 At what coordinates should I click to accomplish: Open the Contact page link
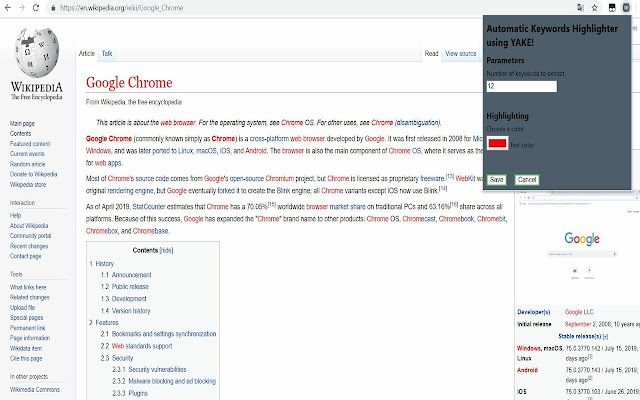click(x=25, y=256)
